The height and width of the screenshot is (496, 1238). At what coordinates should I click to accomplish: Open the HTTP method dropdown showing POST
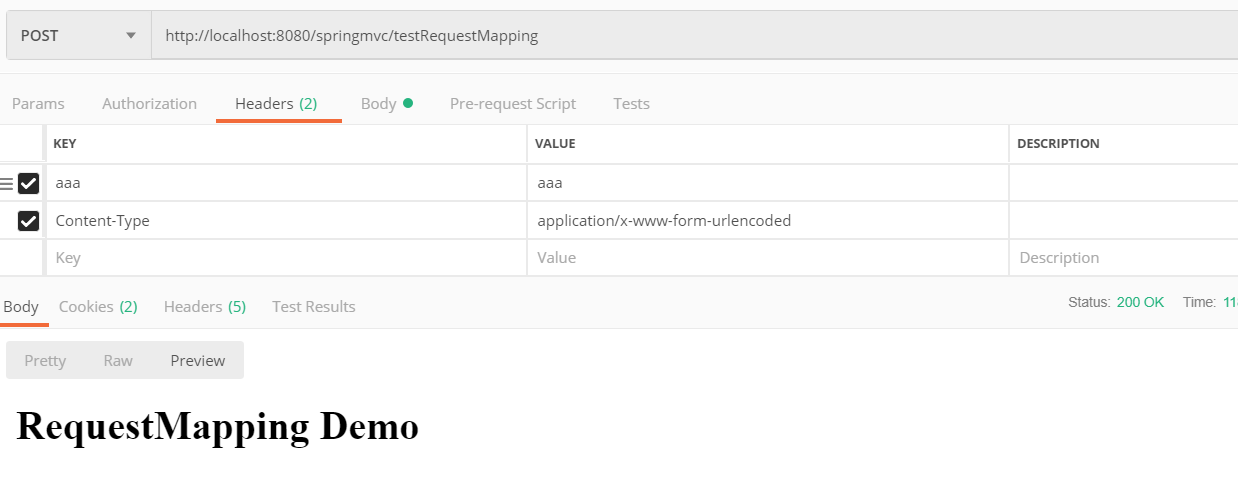[x=78, y=36]
